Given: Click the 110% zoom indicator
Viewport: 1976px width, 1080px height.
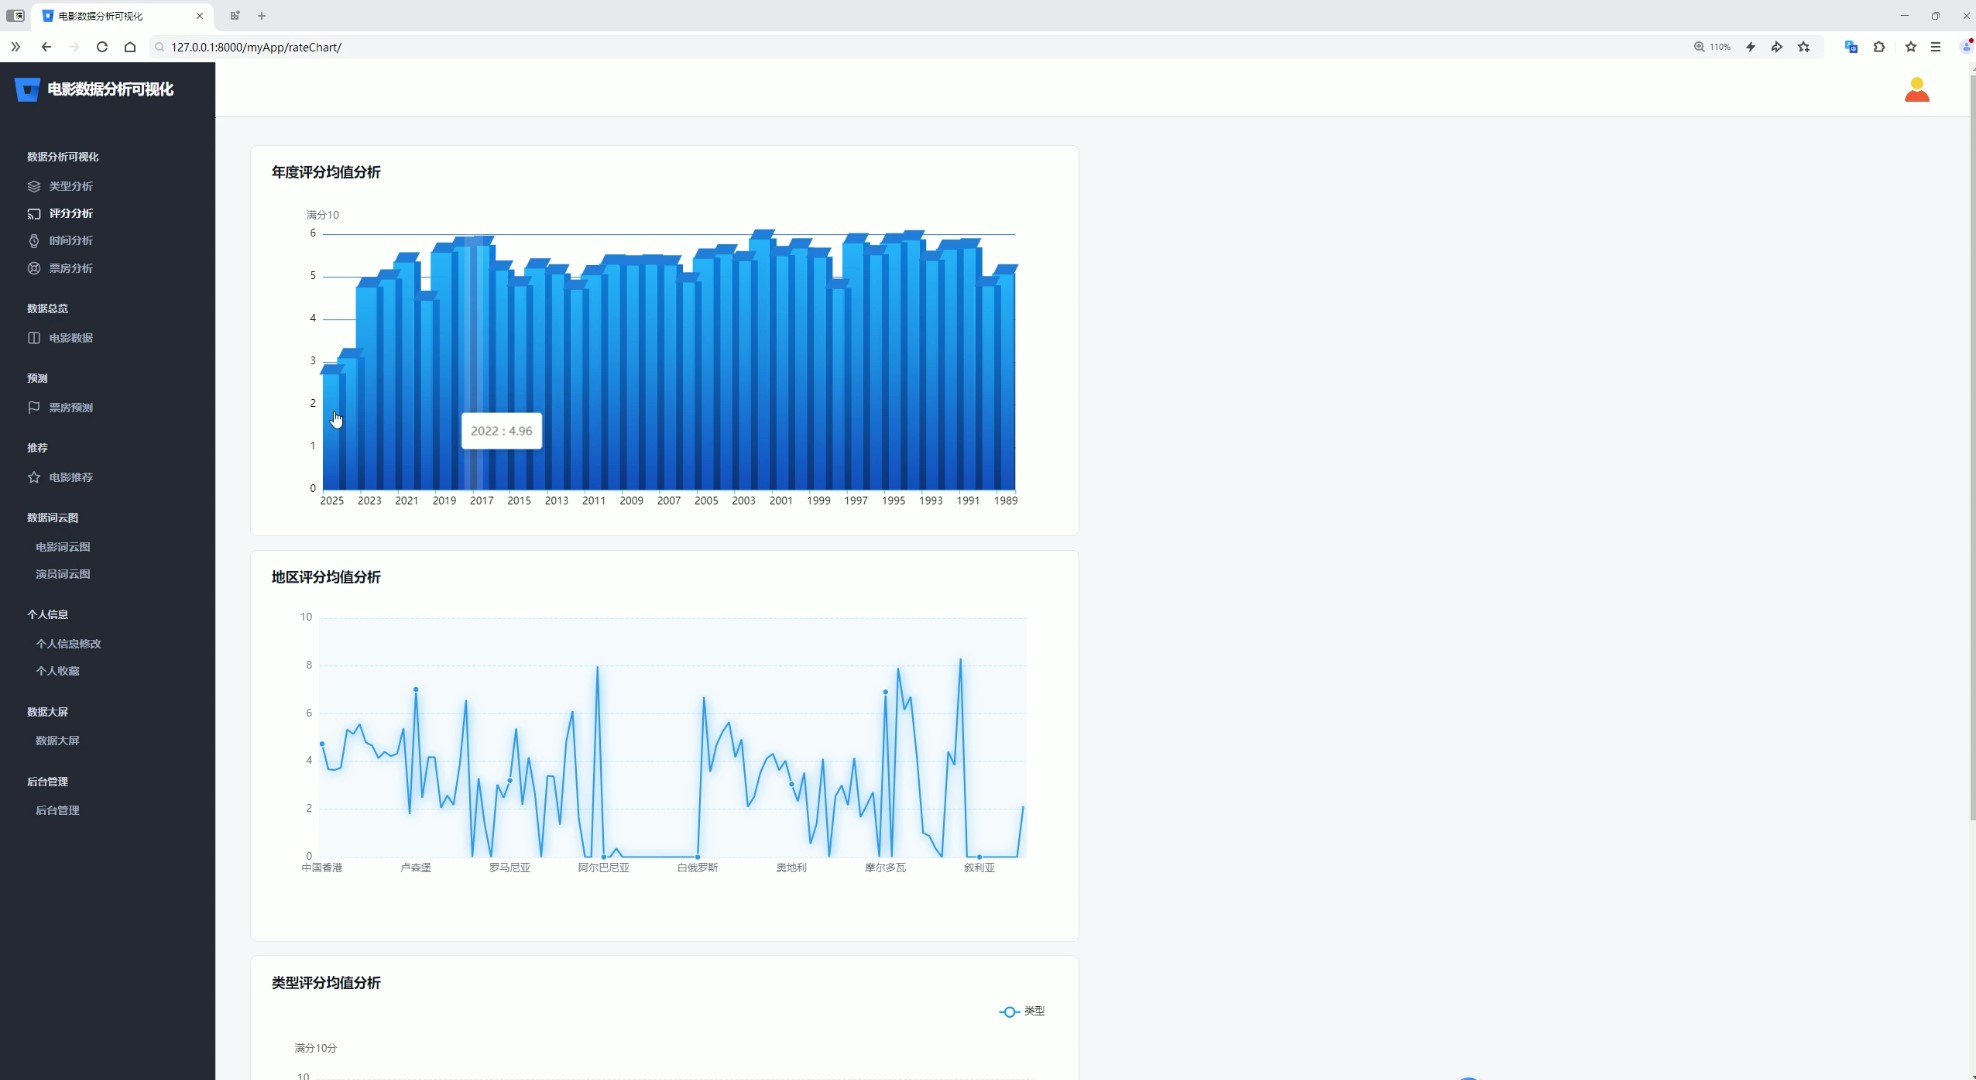Looking at the screenshot, I should pyautogui.click(x=1712, y=47).
